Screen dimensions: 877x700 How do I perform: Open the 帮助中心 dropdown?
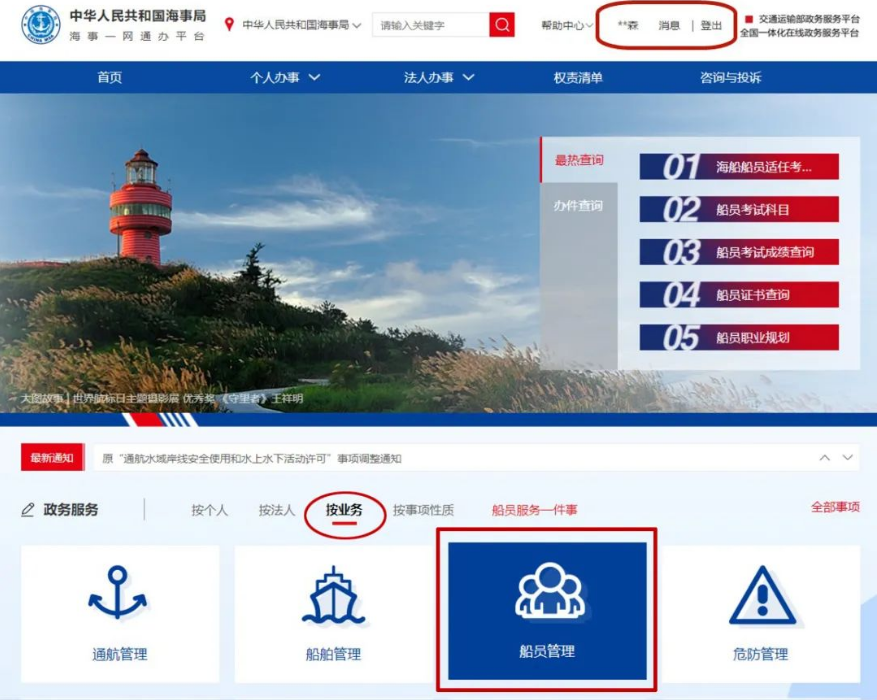click(x=565, y=26)
